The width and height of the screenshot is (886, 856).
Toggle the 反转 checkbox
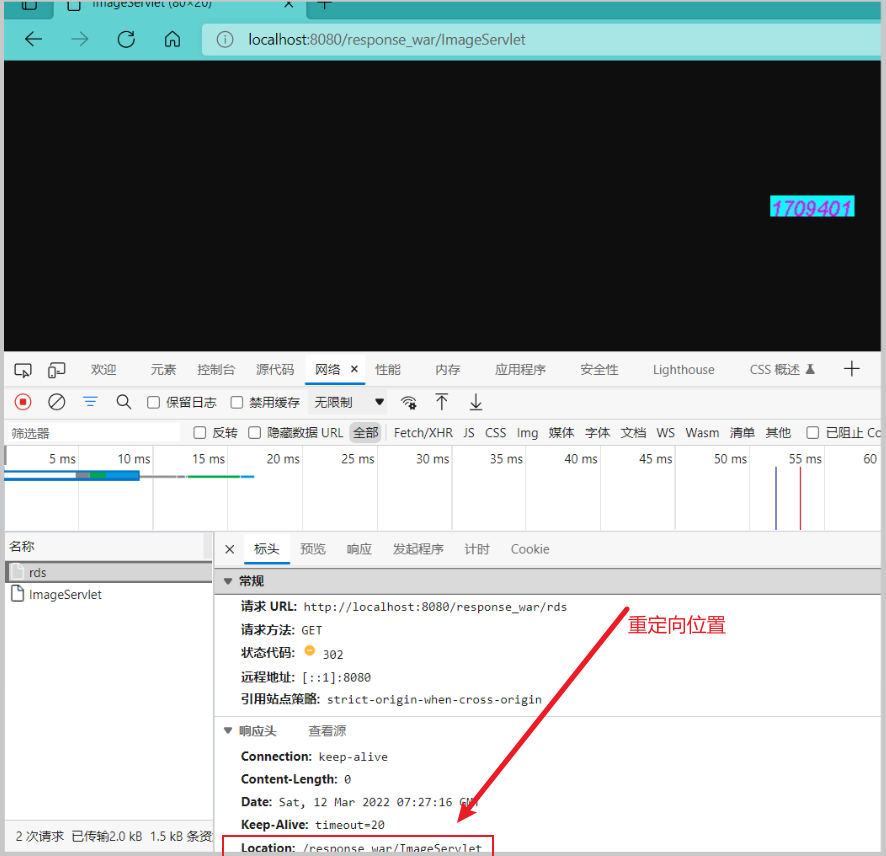(x=199, y=433)
